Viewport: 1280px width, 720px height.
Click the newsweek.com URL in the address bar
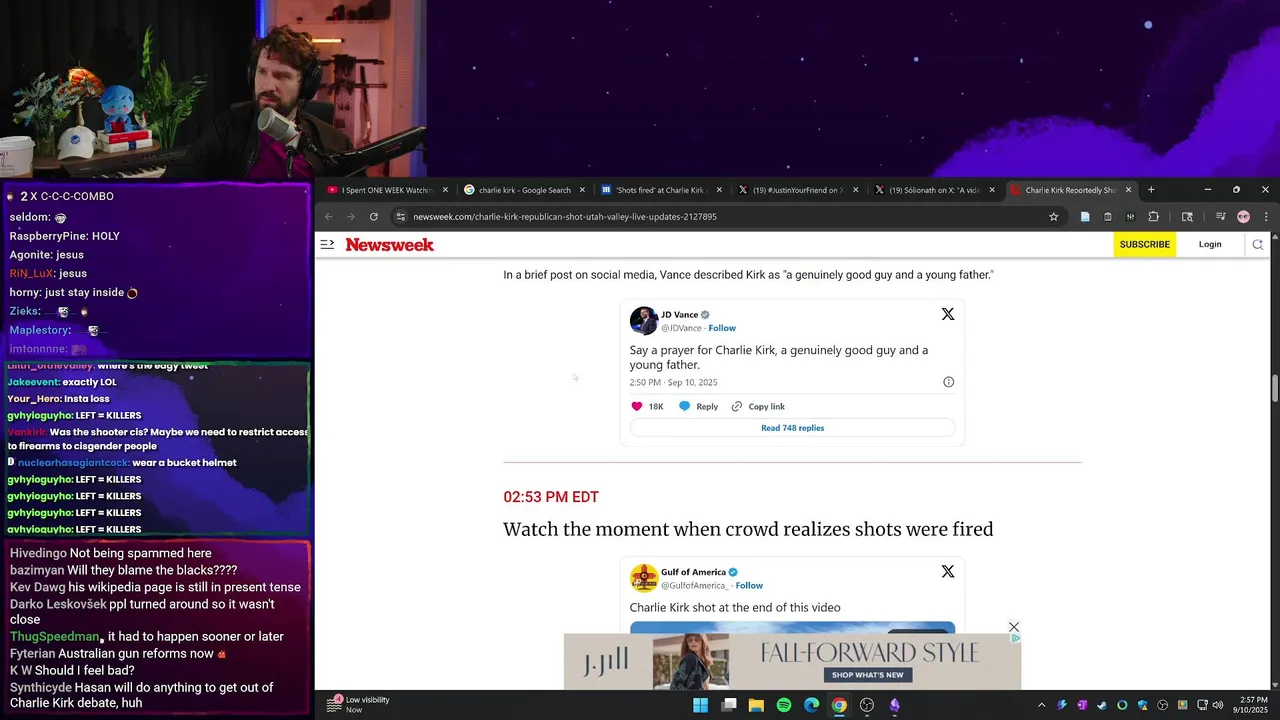[565, 217]
